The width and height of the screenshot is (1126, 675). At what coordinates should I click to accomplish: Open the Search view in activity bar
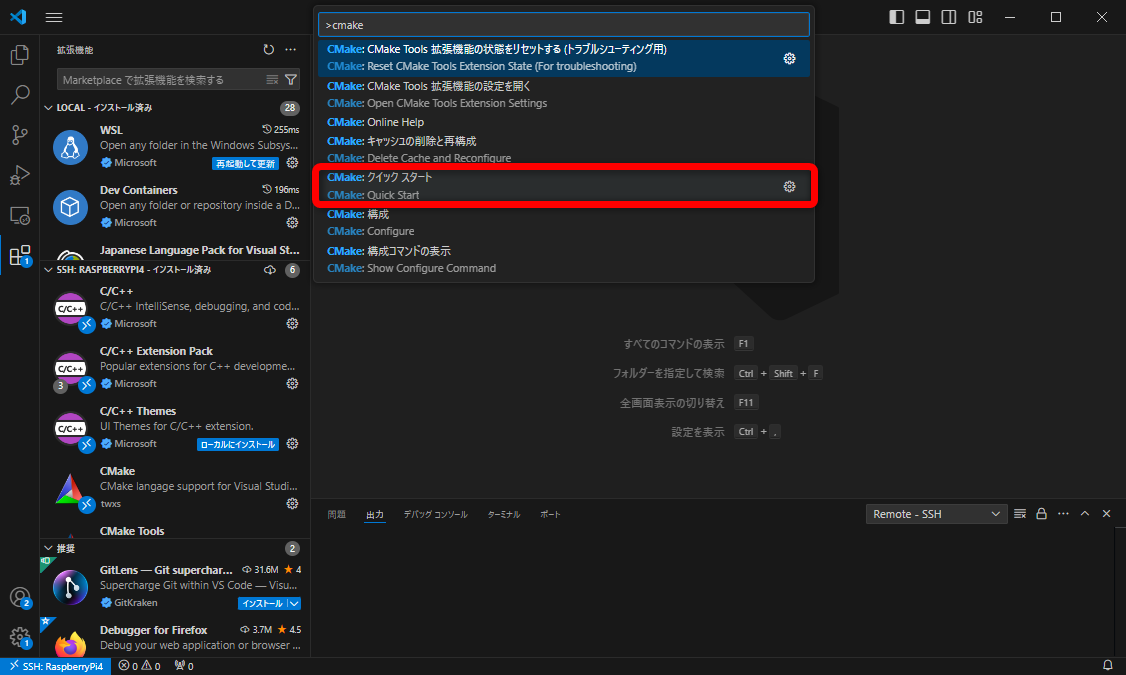pyautogui.click(x=19, y=94)
